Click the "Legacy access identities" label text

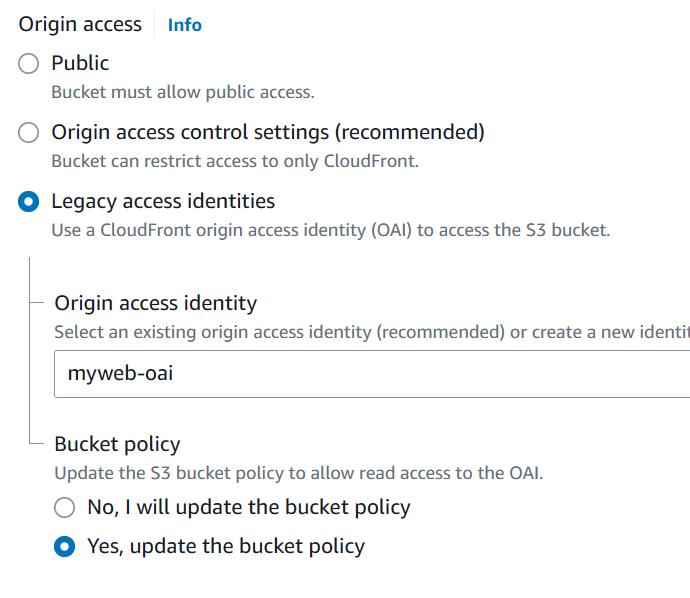click(x=163, y=202)
